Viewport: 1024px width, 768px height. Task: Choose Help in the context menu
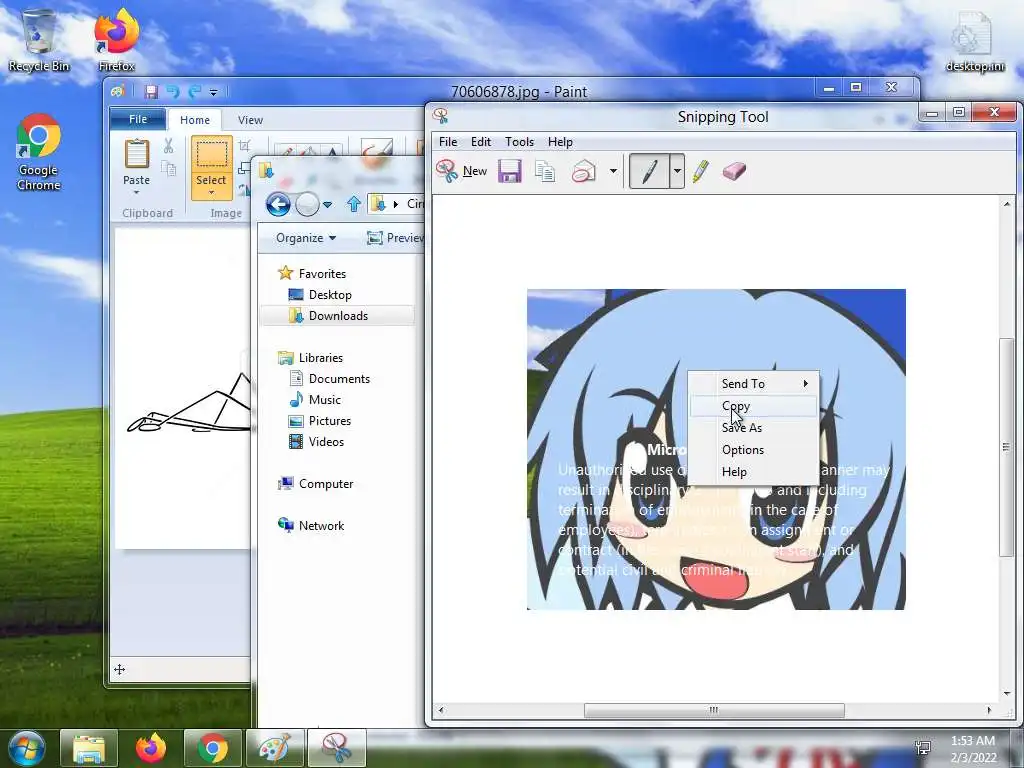tap(754, 472)
